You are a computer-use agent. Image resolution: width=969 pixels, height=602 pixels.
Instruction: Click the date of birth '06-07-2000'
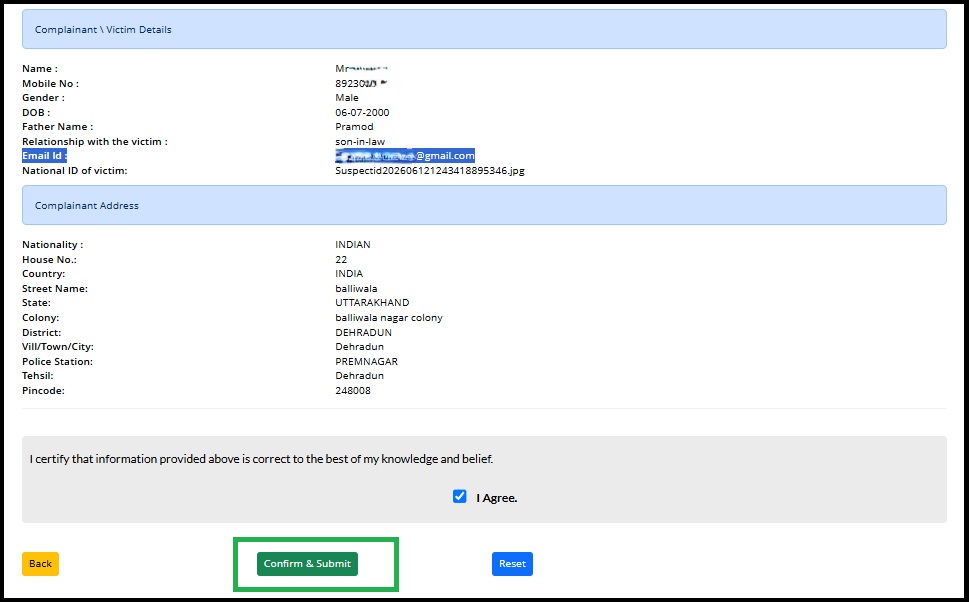tap(362, 112)
